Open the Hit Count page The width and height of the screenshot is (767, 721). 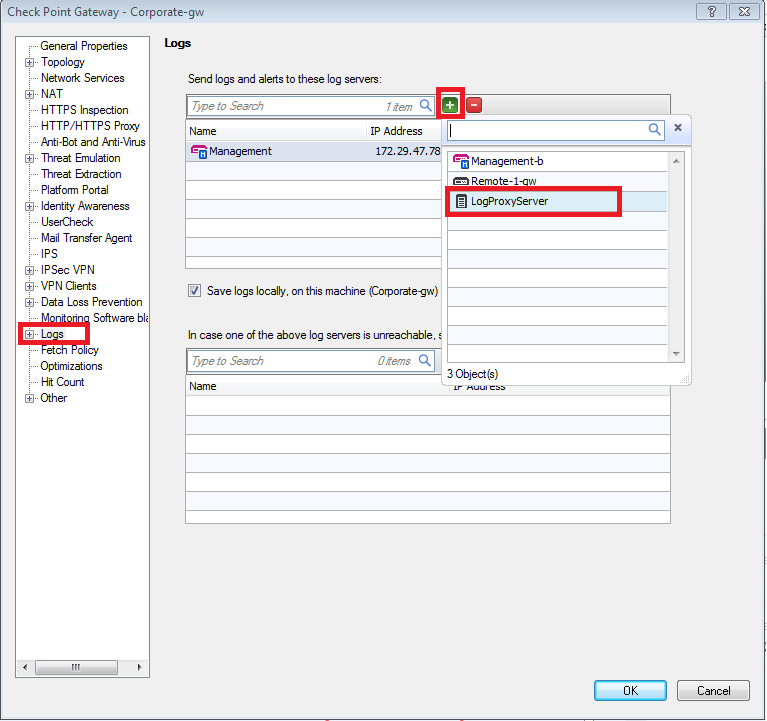tap(63, 382)
